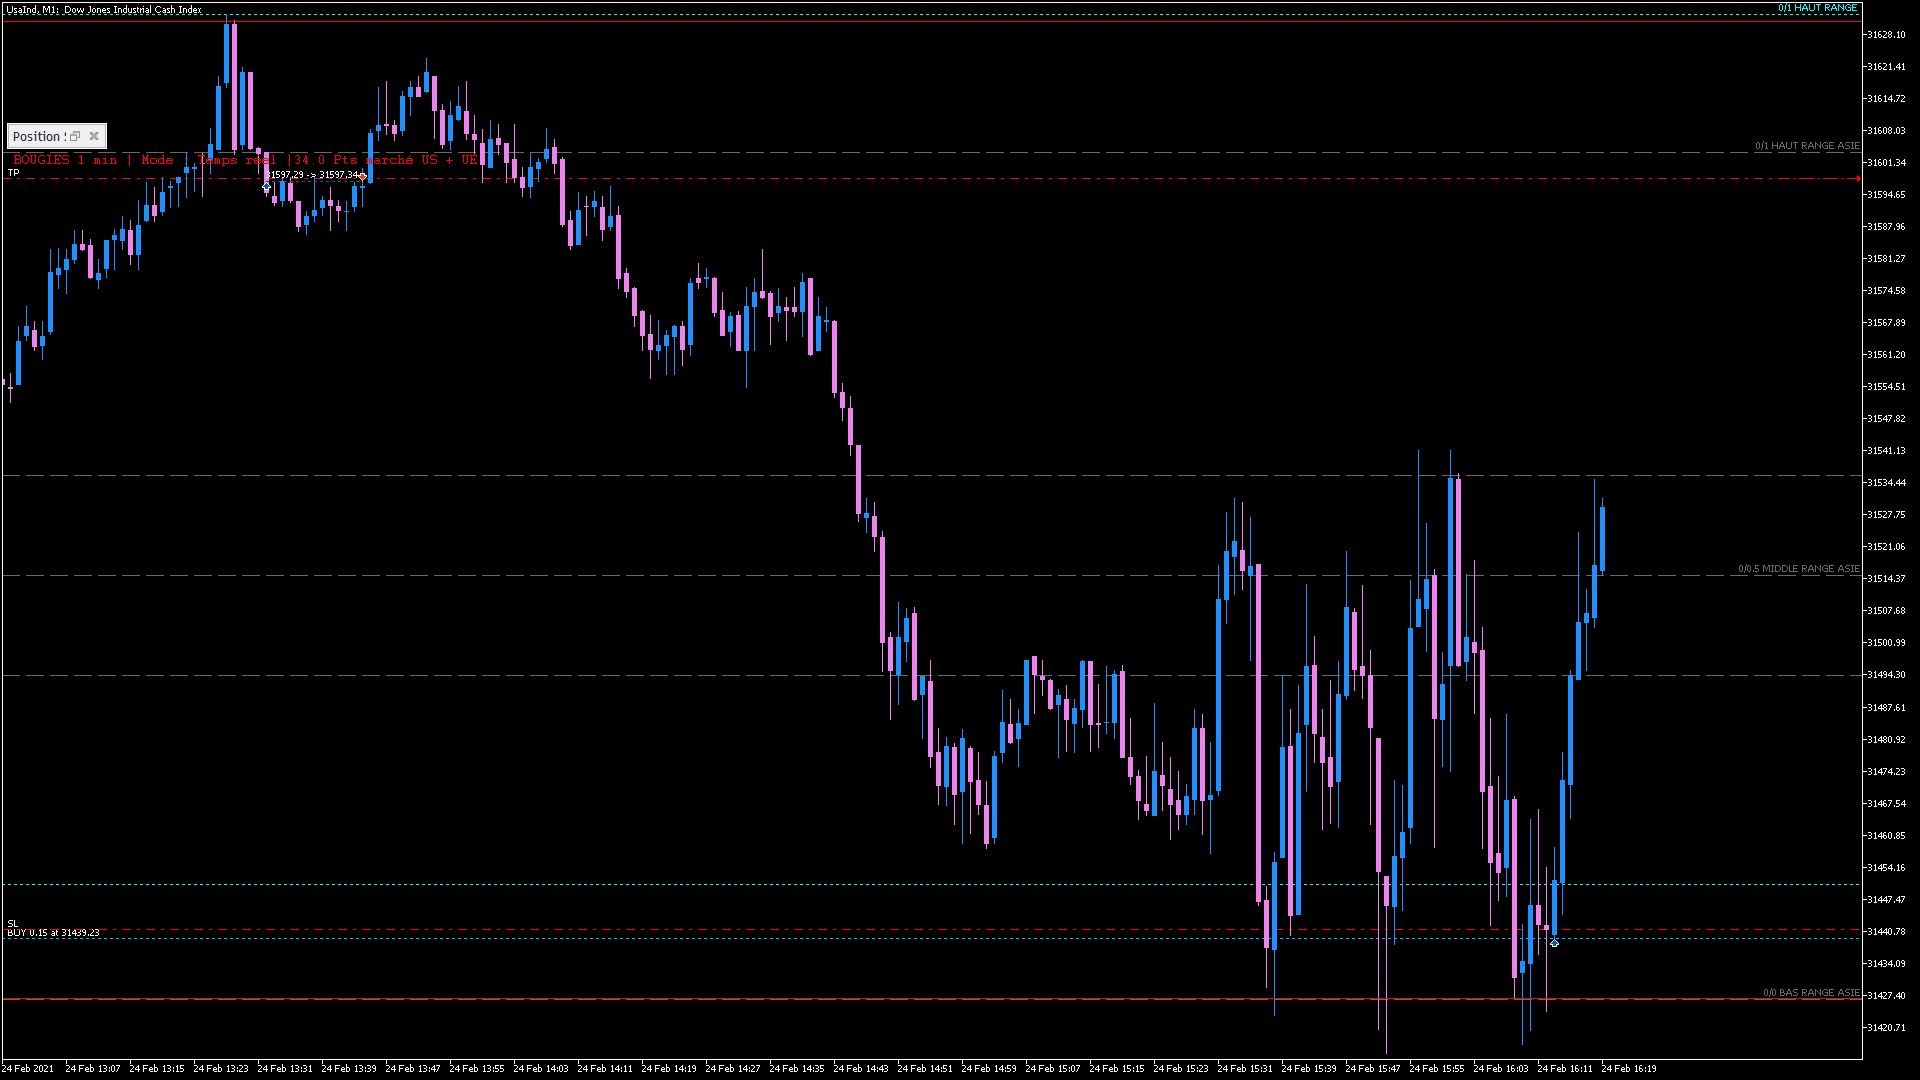Click blue buy arrow near 31597.29 label
This screenshot has height=1080, width=1920.
[x=267, y=187]
